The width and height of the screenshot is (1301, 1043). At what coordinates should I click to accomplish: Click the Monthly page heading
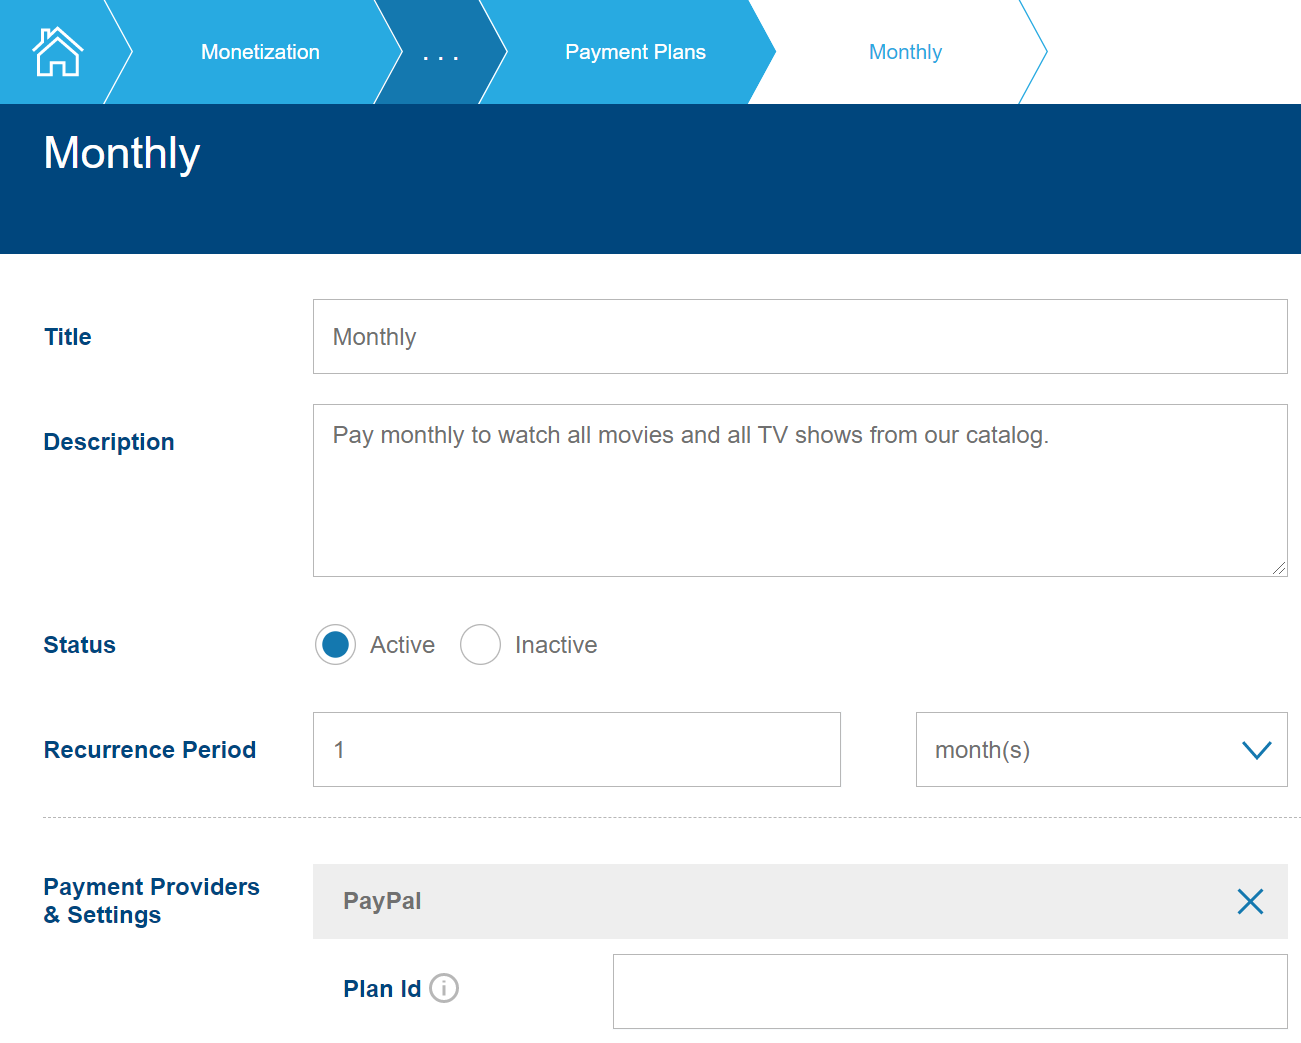[122, 153]
